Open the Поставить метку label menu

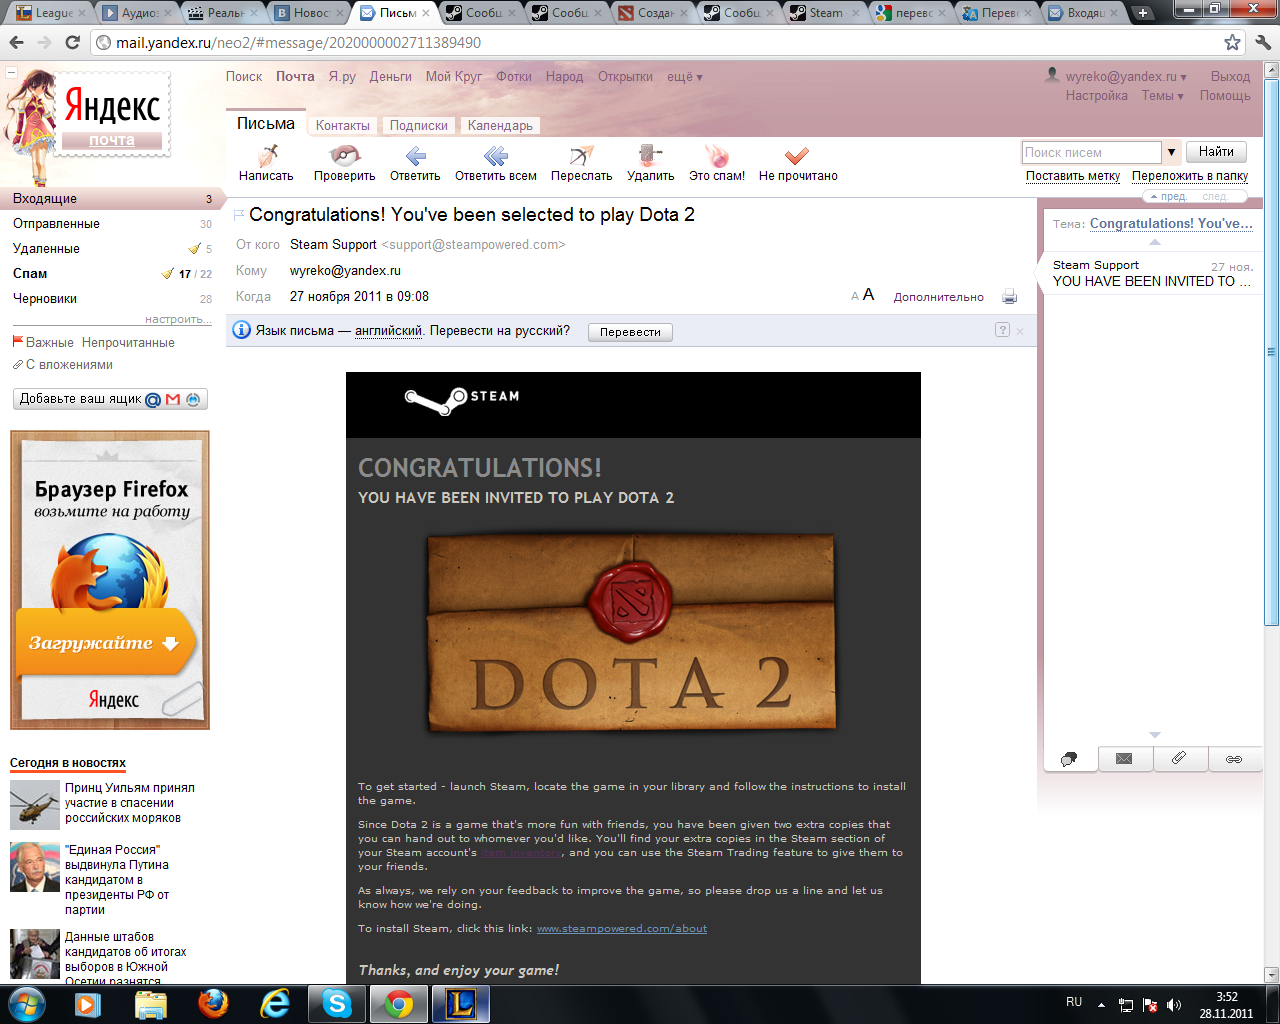coord(1073,176)
